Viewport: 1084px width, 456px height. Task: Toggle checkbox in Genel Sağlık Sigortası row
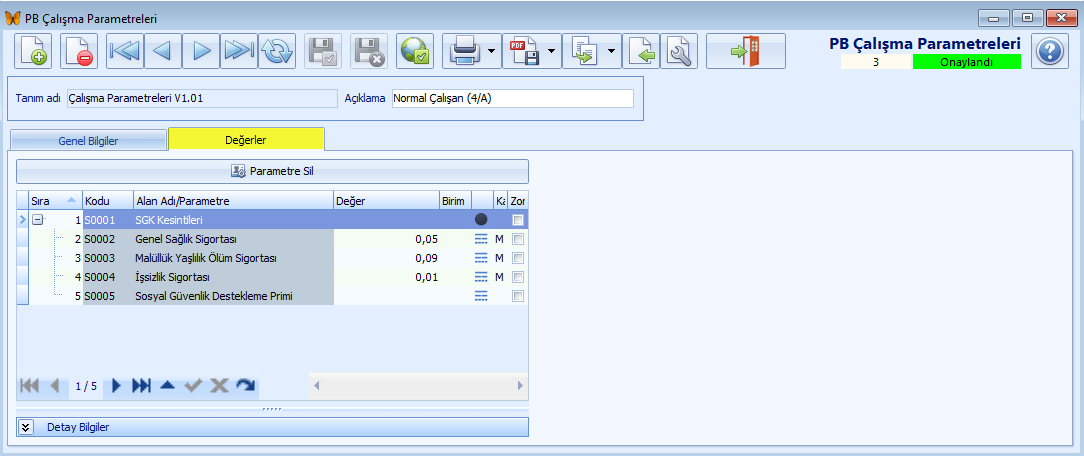(518, 239)
